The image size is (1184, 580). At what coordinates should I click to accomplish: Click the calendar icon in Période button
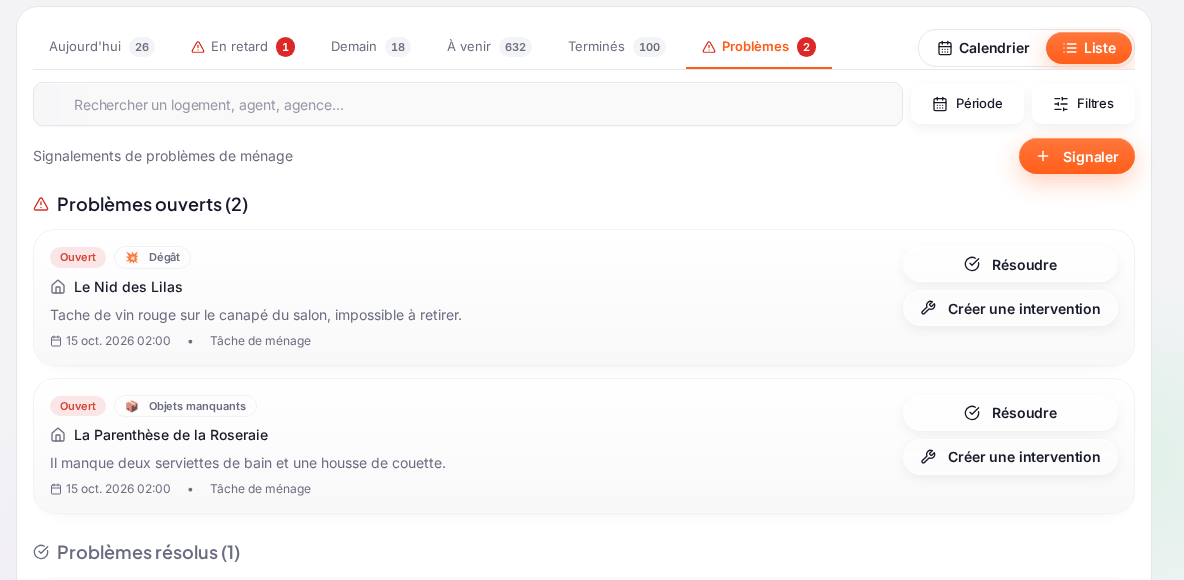[940, 103]
